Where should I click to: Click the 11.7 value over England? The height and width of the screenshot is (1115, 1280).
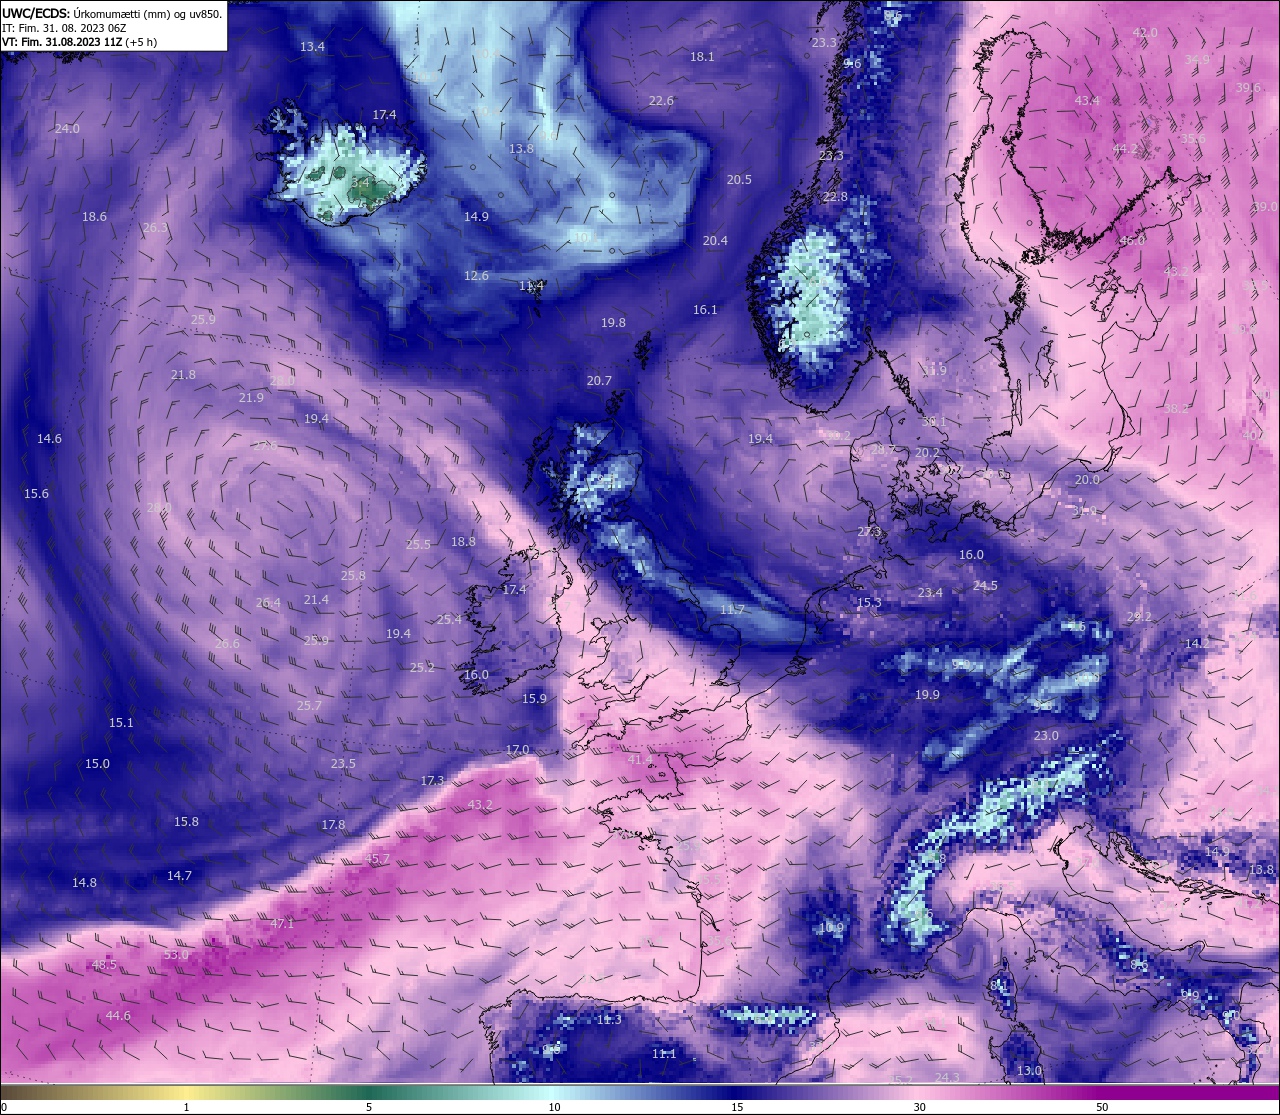pos(732,610)
